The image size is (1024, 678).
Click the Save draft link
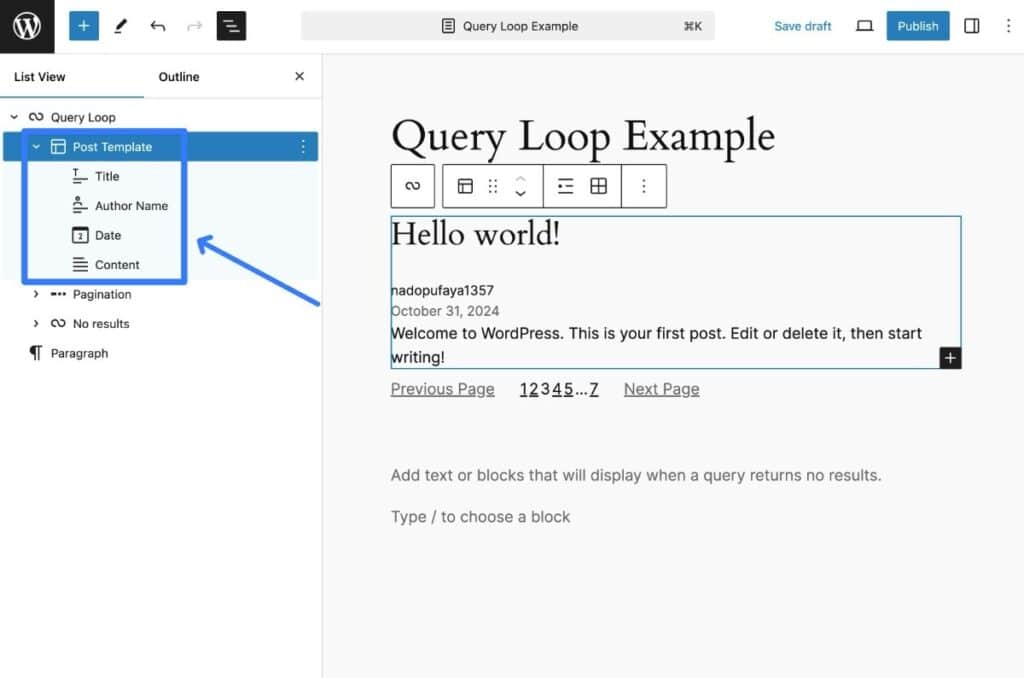(803, 25)
